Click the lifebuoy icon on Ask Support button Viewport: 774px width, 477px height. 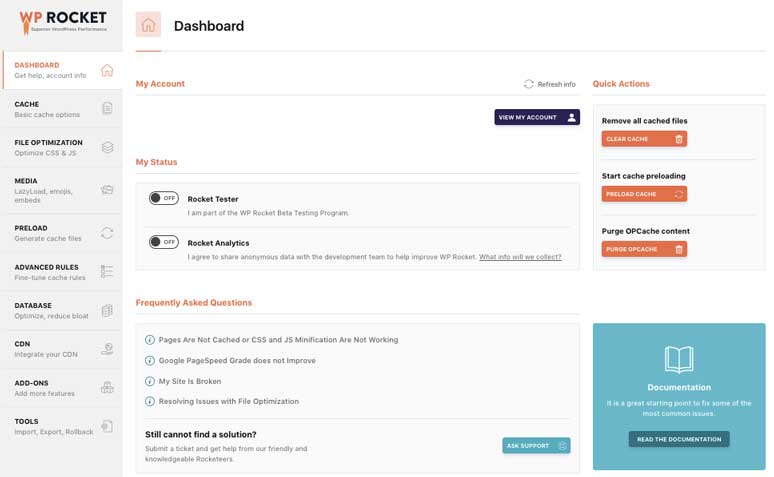(562, 445)
